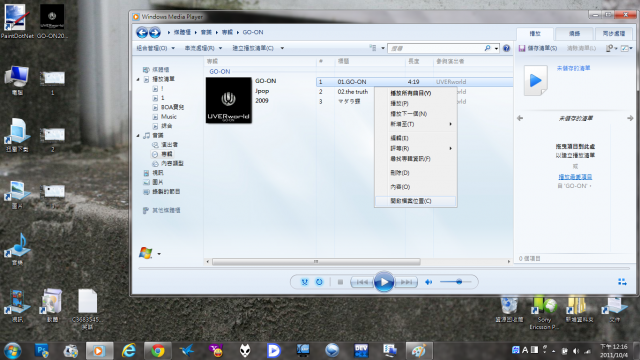
Task: Click the save list floppy disk button
Action: coord(522,48)
